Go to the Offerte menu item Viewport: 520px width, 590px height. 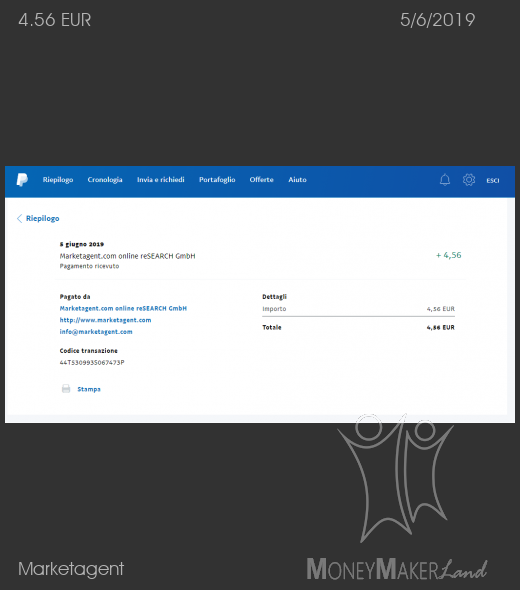pos(262,180)
